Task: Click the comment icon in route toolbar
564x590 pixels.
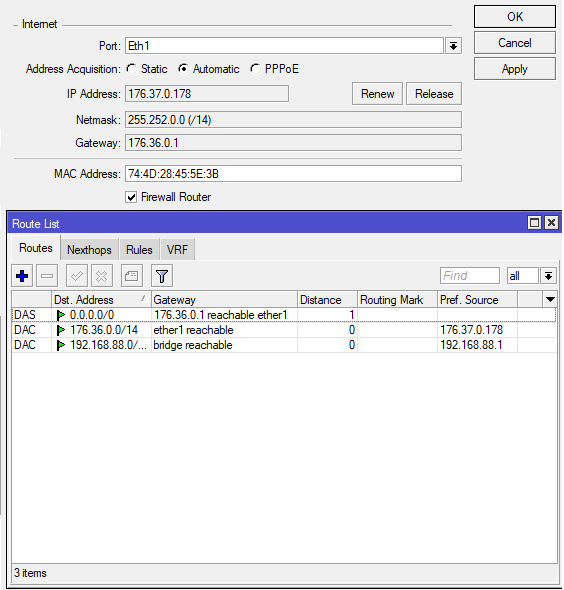Action: coord(131,276)
